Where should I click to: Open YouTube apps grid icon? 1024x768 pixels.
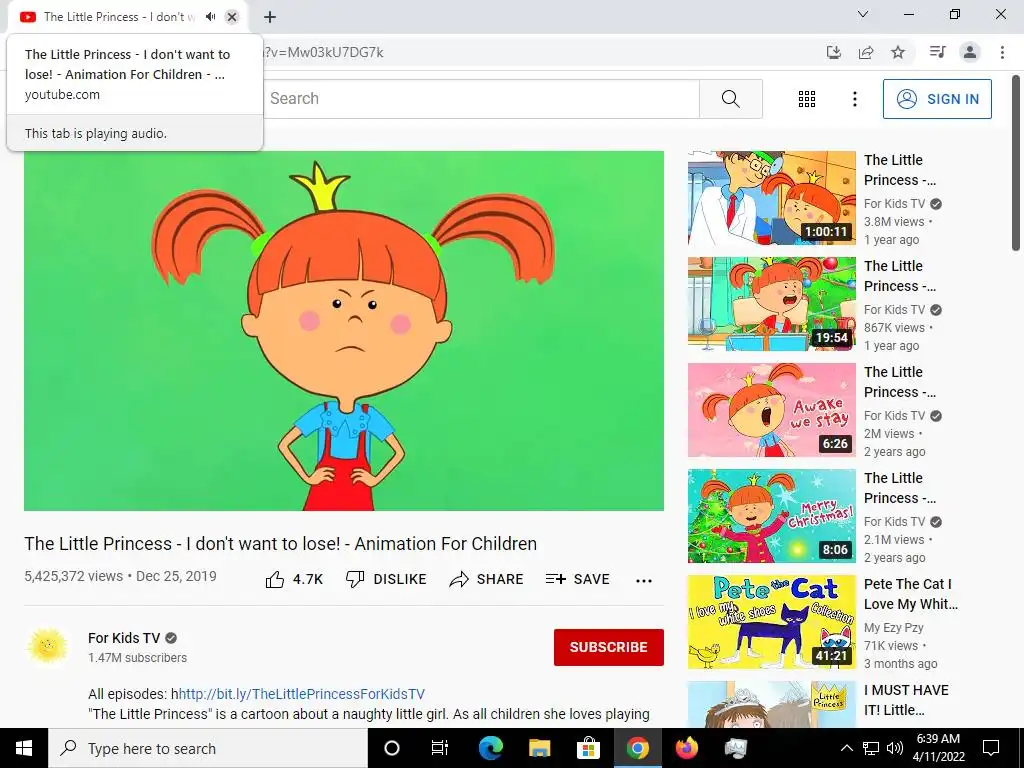(x=807, y=99)
